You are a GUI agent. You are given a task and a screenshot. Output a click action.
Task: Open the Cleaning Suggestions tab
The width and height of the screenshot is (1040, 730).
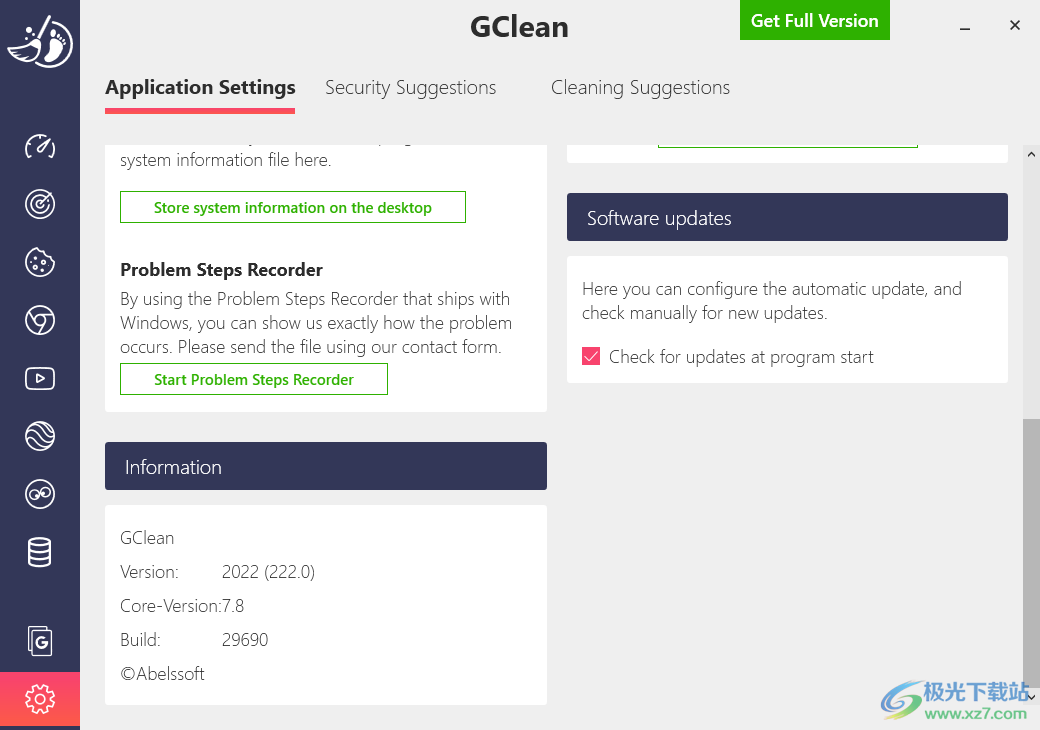click(x=640, y=88)
